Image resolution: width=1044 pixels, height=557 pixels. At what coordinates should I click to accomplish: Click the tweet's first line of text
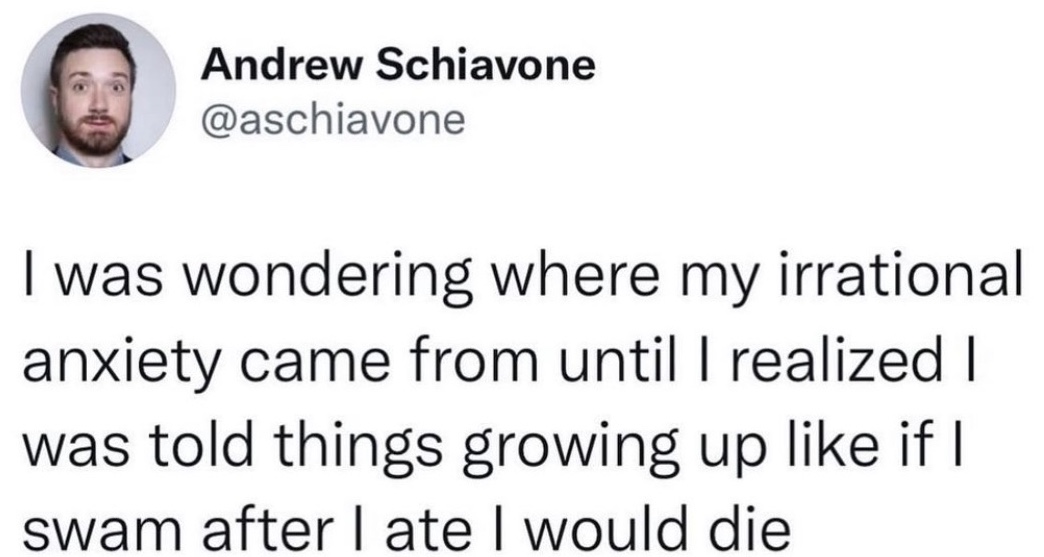click(520, 276)
